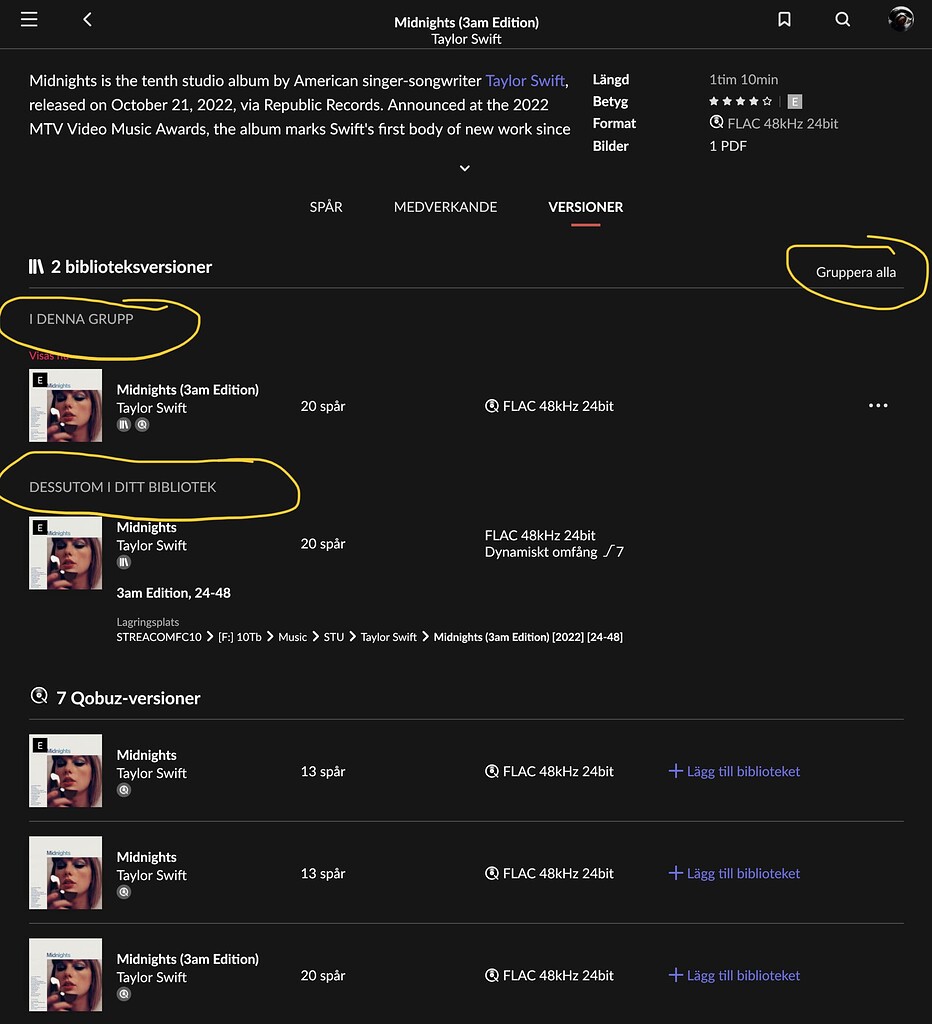This screenshot has height=1024, width=932.
Task: Go back with the left arrow
Action: (x=87, y=20)
